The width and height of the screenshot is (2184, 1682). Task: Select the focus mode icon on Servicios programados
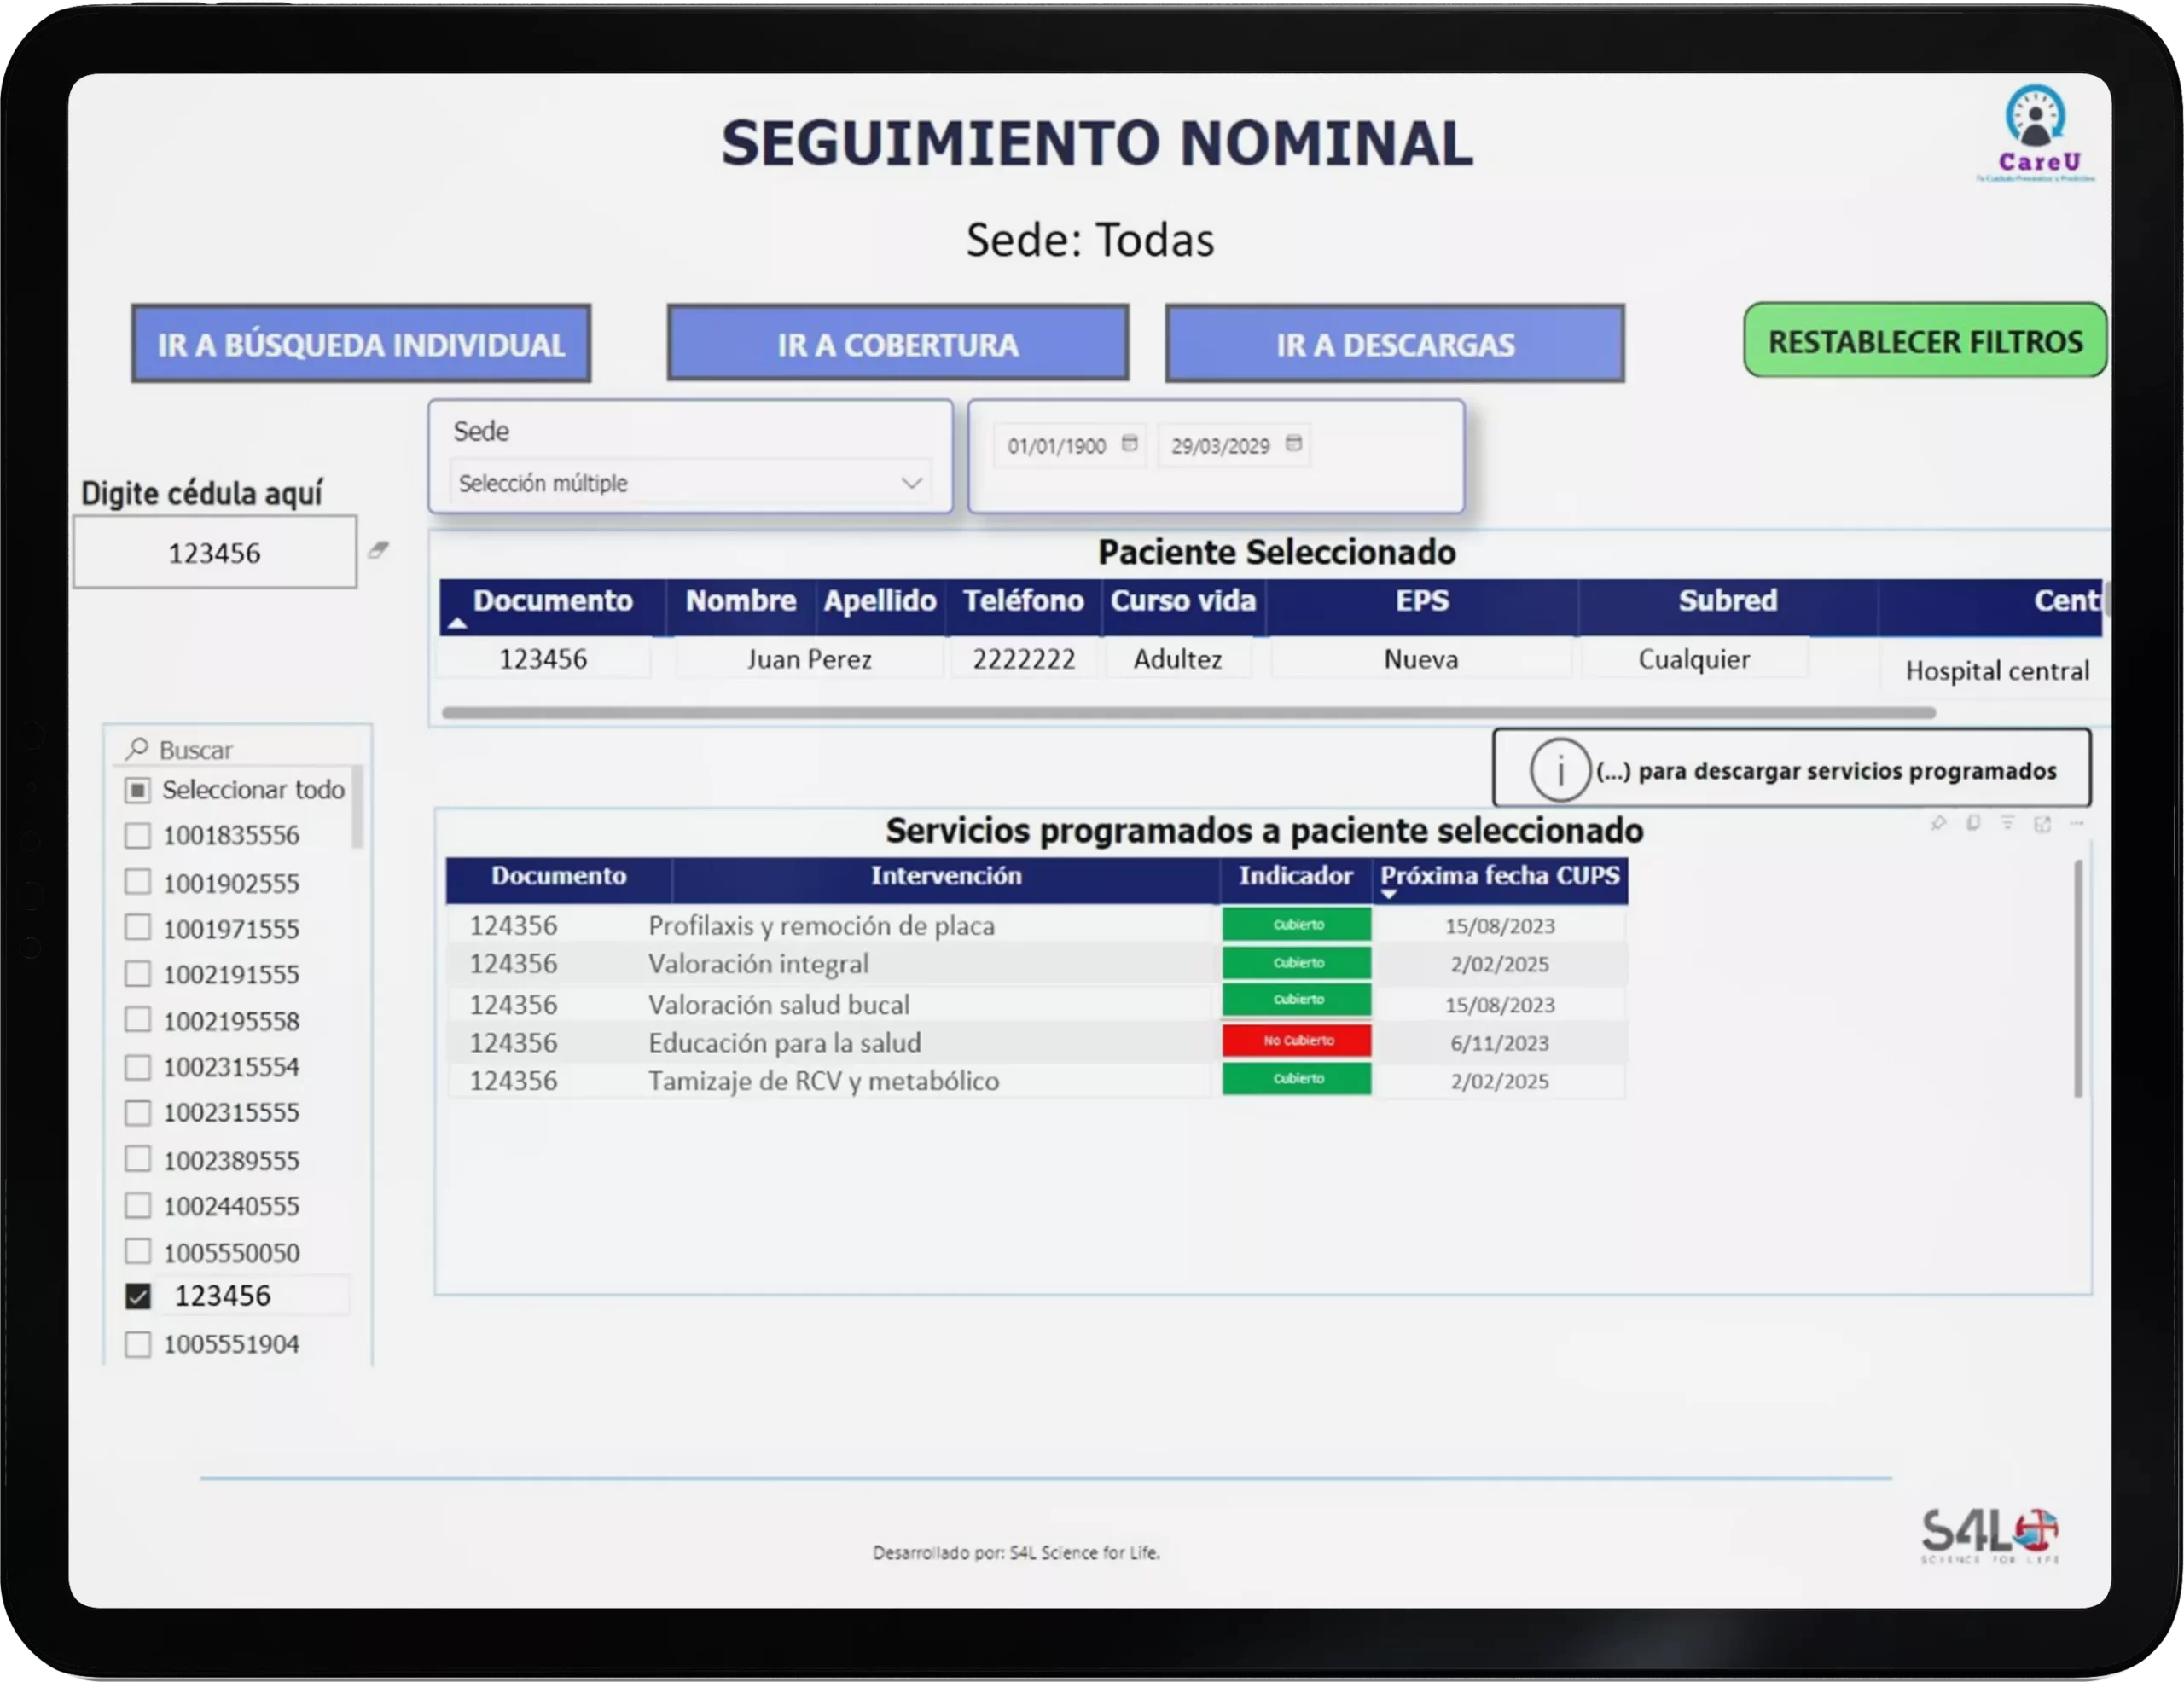click(x=2043, y=823)
